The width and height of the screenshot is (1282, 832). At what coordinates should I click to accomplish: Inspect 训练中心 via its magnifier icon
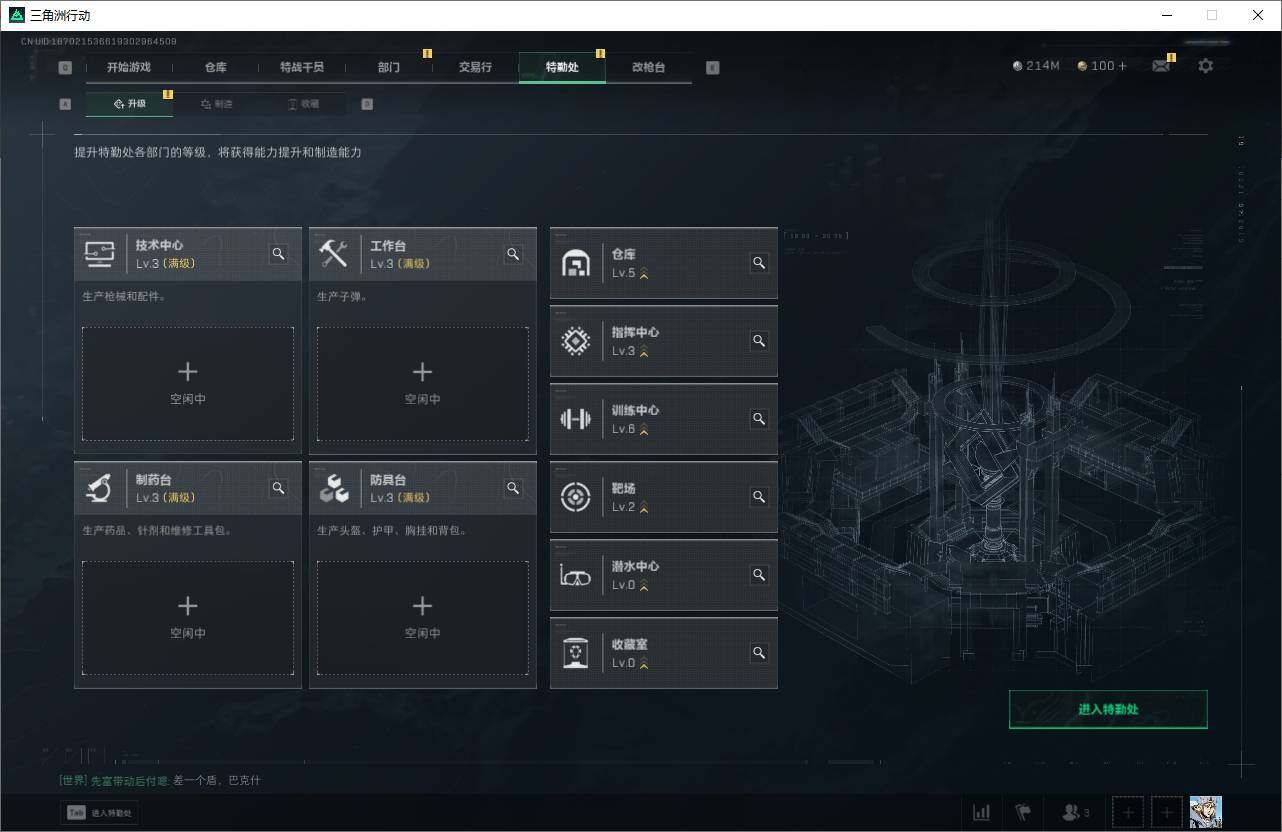pyautogui.click(x=759, y=419)
